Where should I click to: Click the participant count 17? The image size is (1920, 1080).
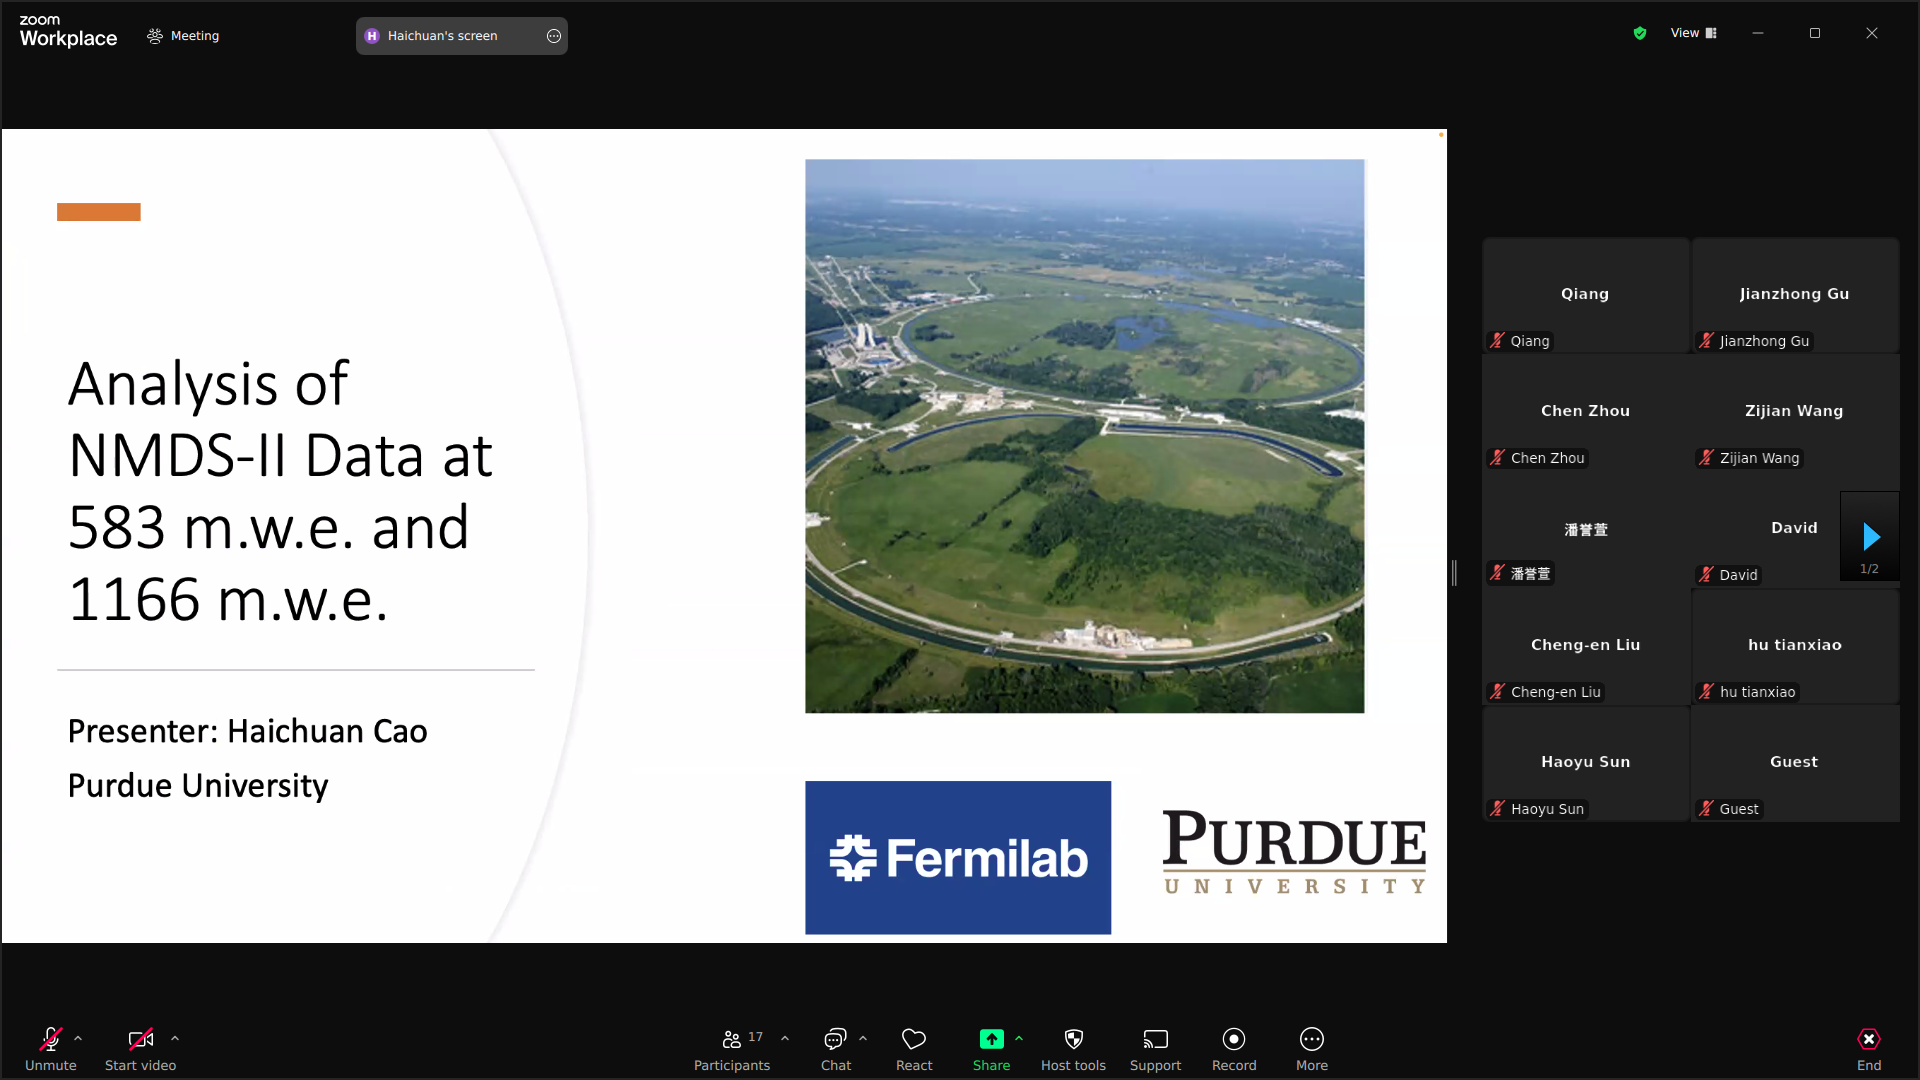tap(755, 1037)
